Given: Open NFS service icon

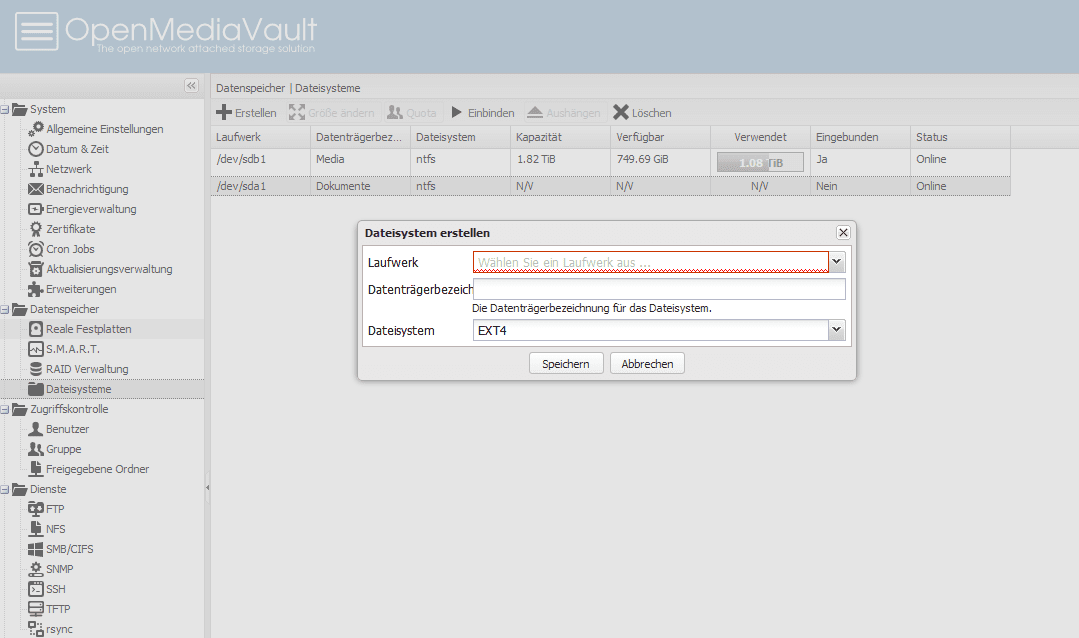Looking at the screenshot, I should point(36,529).
